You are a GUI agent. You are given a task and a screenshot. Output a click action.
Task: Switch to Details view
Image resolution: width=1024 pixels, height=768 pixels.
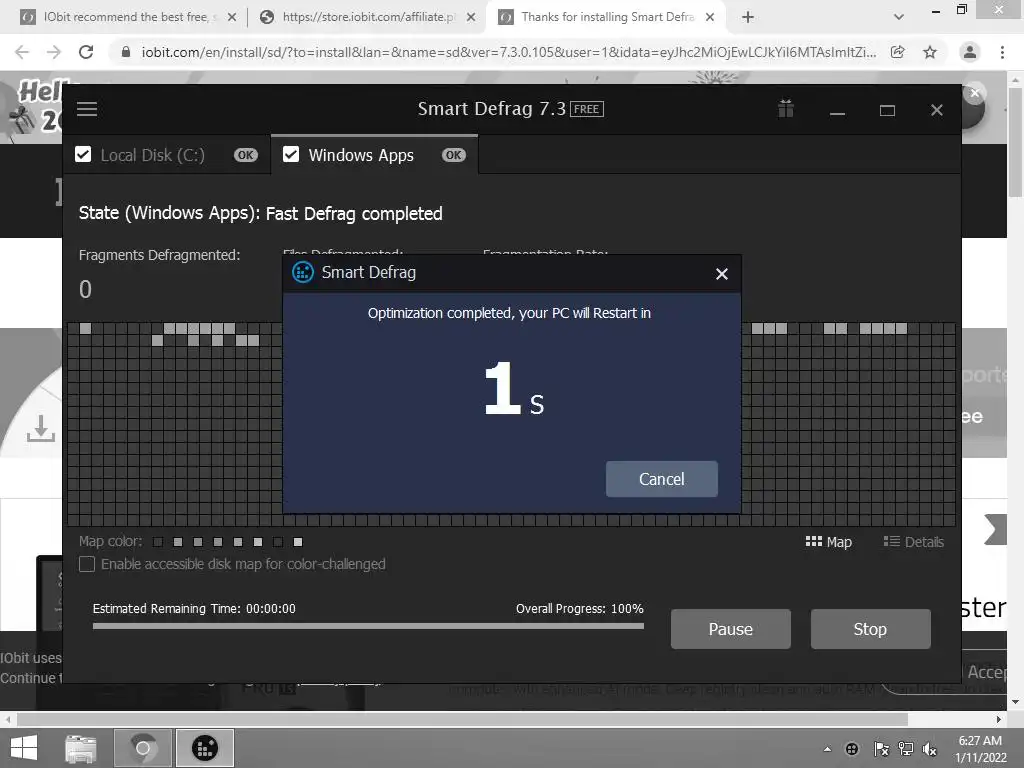point(913,542)
